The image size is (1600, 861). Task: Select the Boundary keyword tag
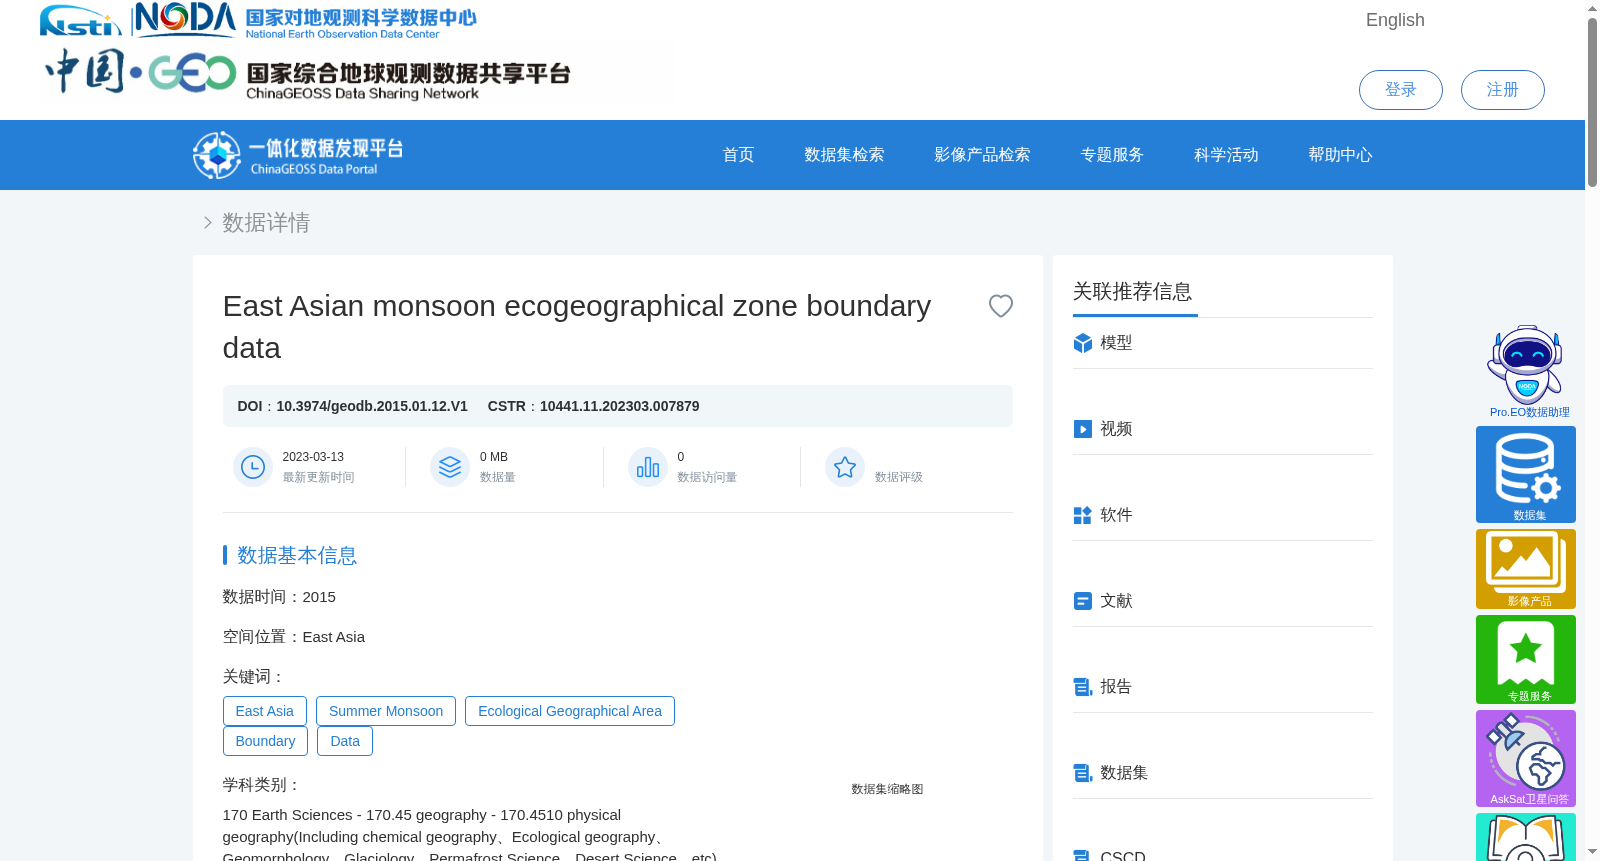265,741
